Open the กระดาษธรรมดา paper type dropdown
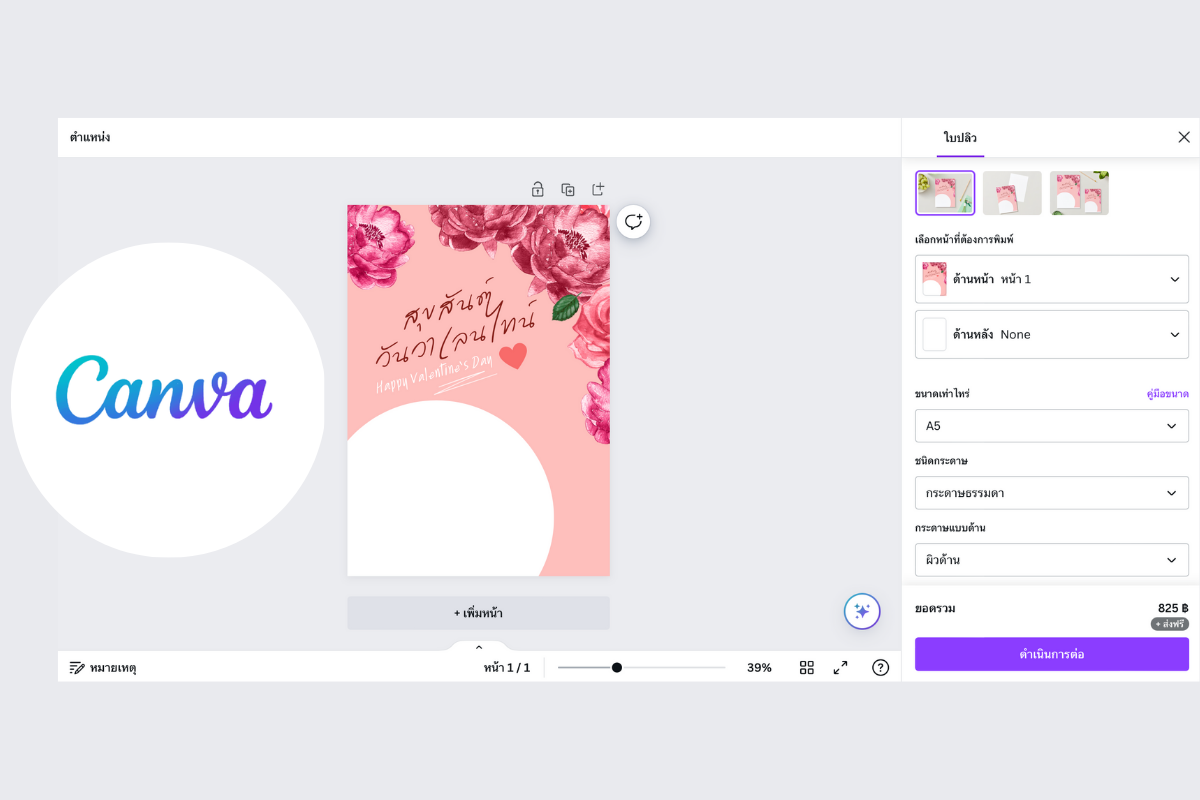 pyautogui.click(x=1052, y=493)
